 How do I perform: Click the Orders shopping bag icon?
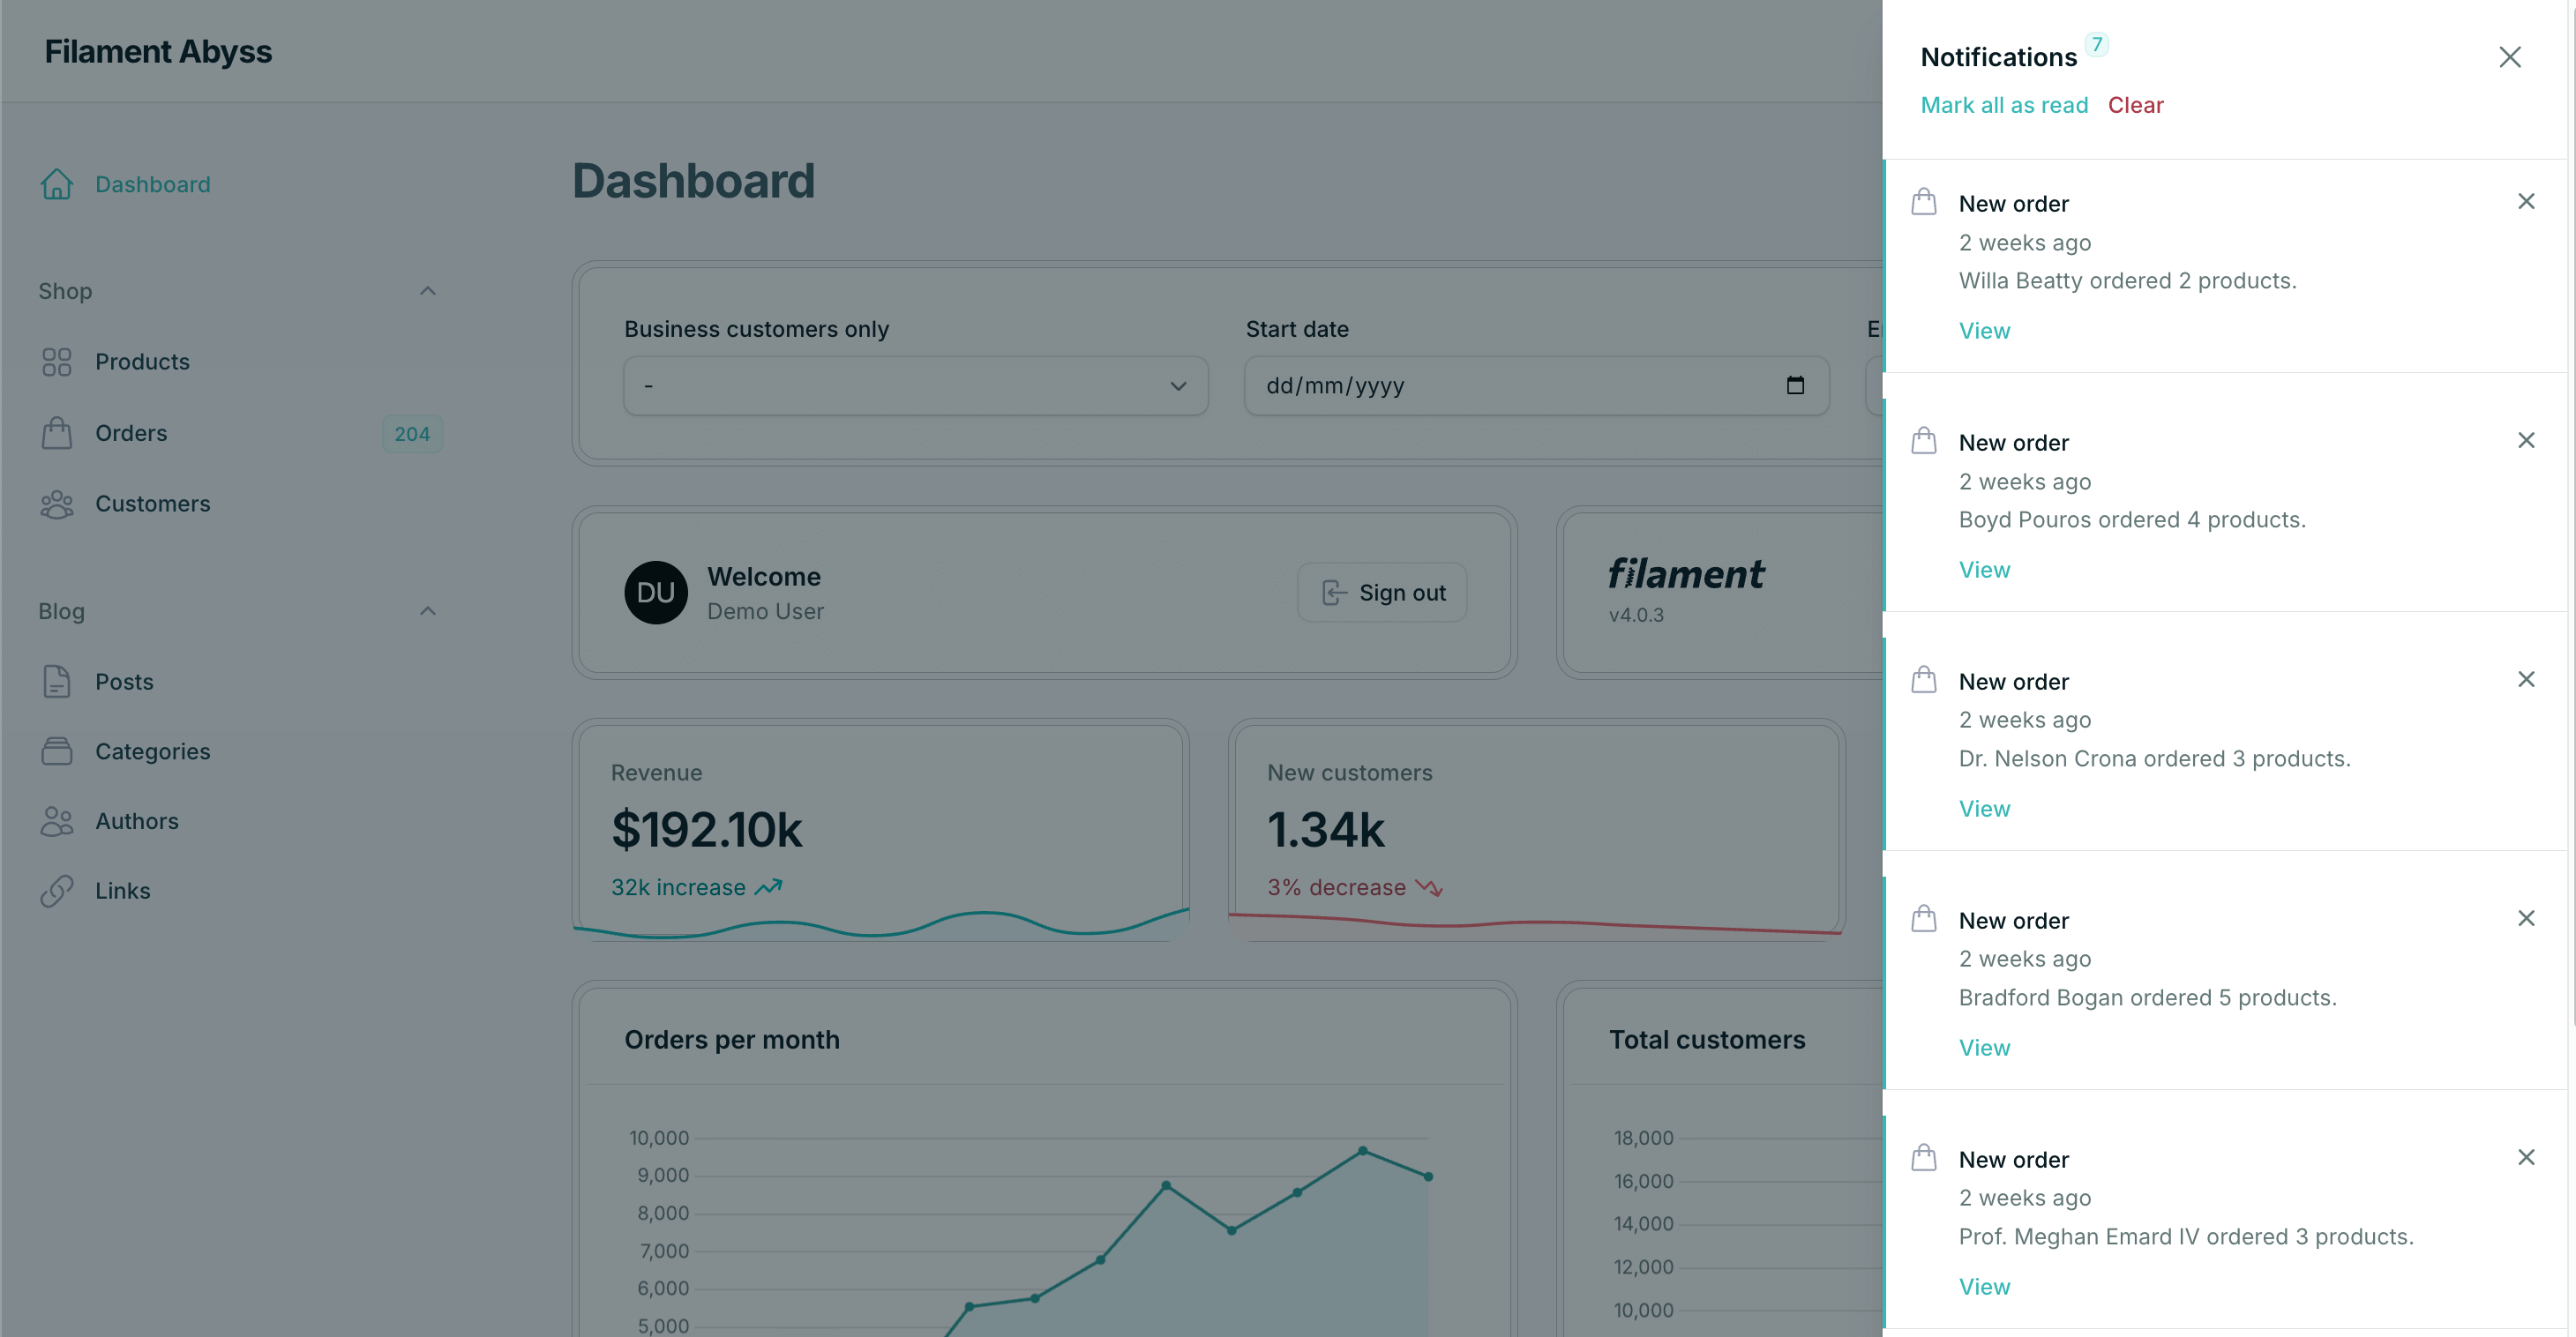(x=56, y=433)
